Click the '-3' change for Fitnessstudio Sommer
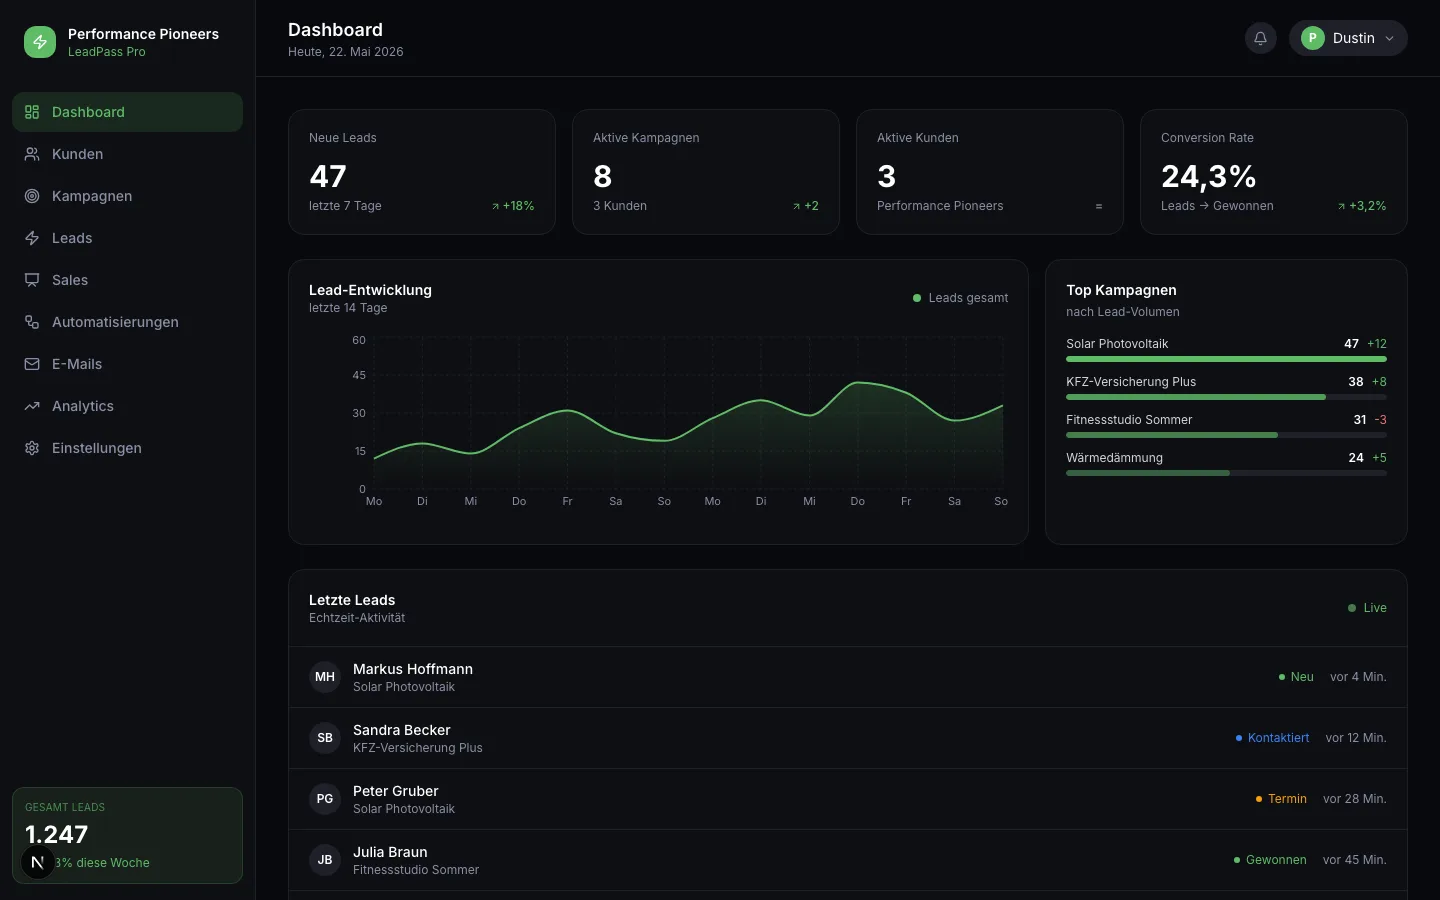1440x900 pixels. click(1380, 420)
